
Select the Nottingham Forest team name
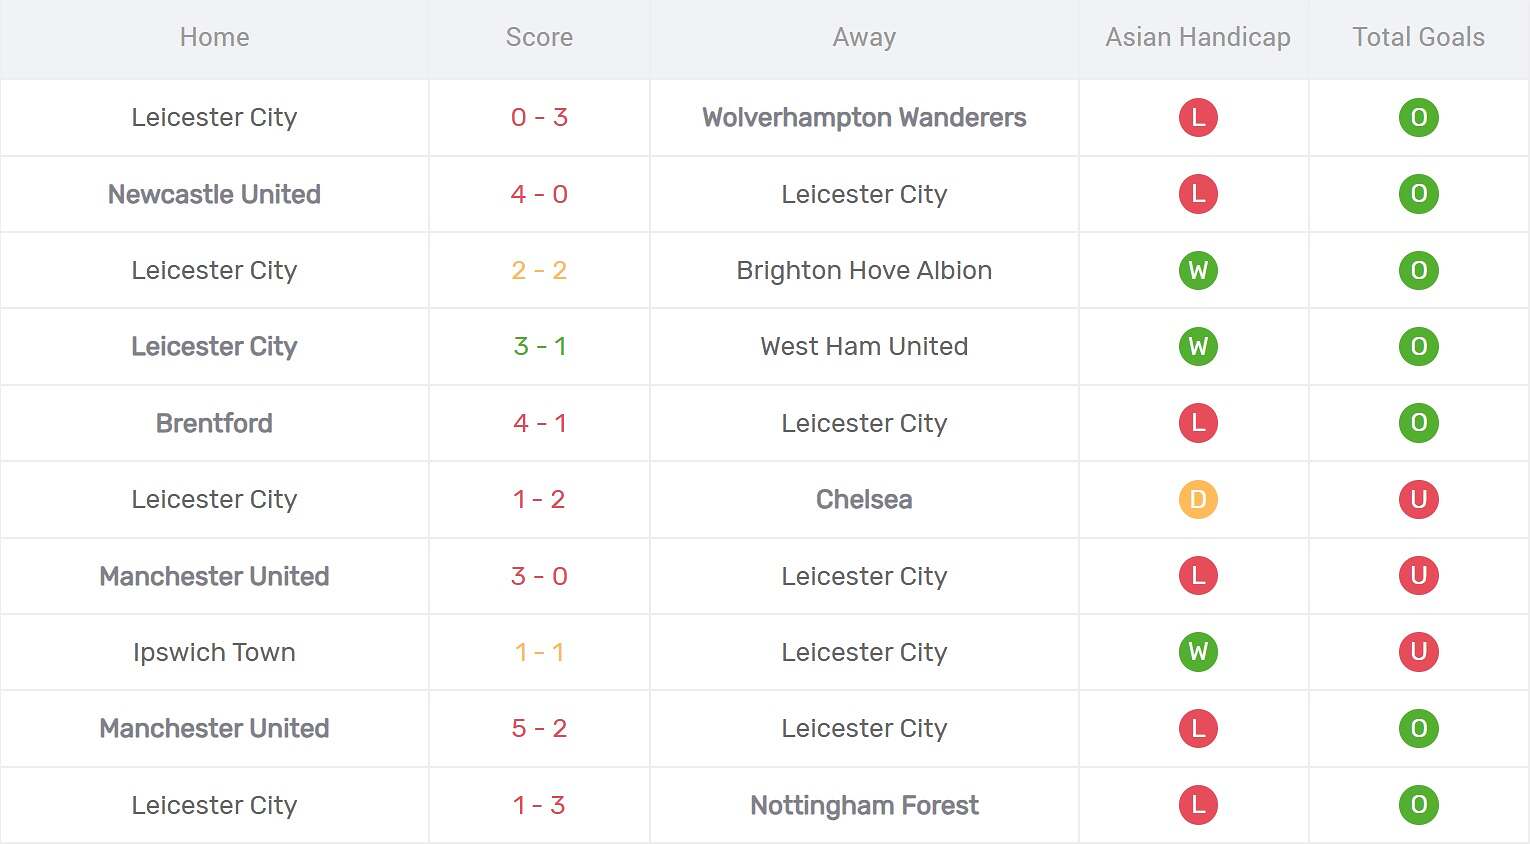pos(864,805)
